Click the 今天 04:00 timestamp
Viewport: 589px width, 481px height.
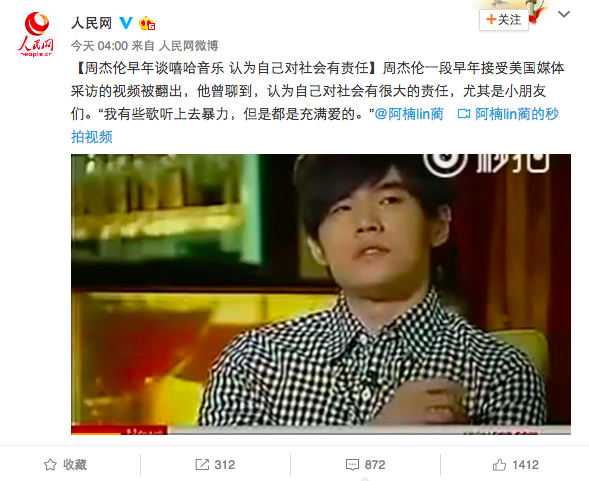(x=99, y=46)
